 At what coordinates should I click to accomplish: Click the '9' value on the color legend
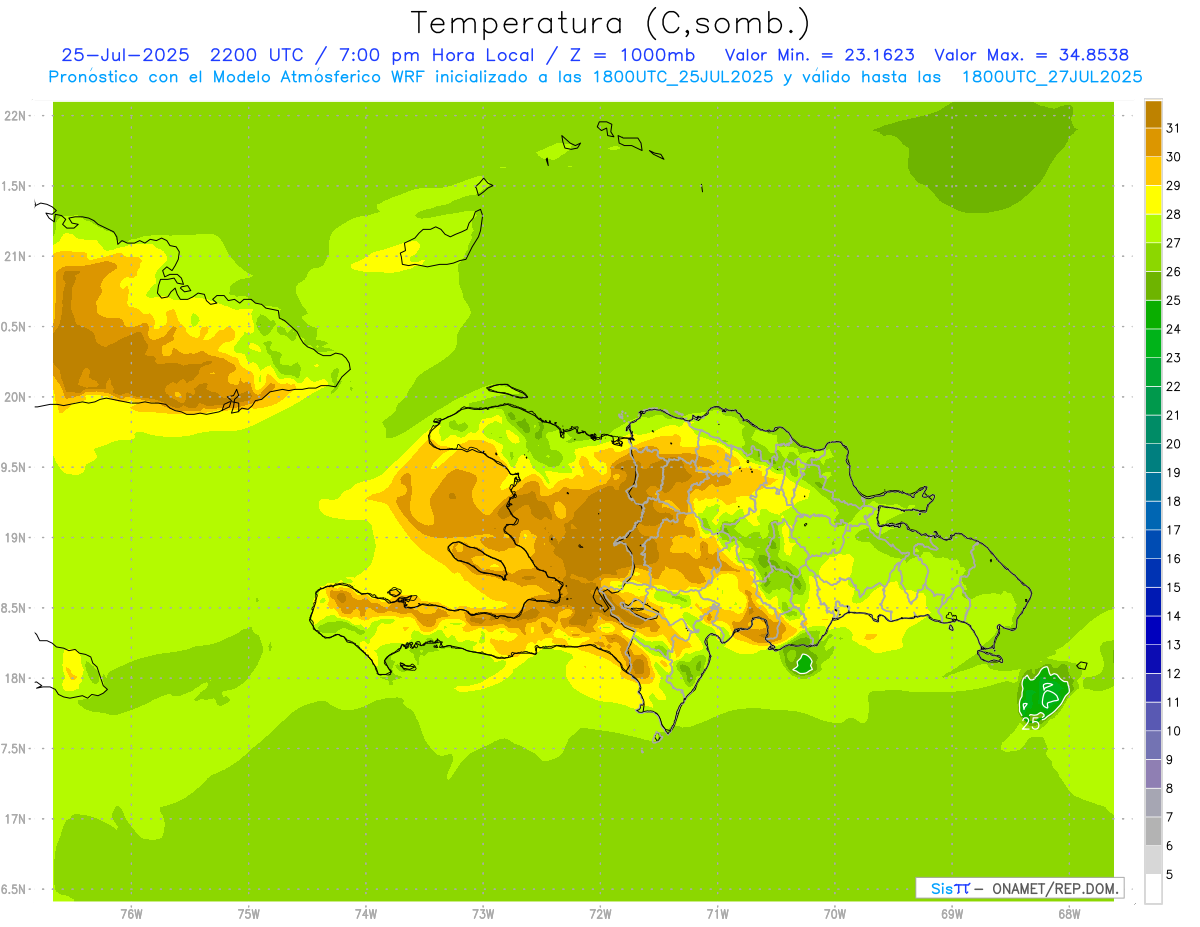click(x=1170, y=760)
